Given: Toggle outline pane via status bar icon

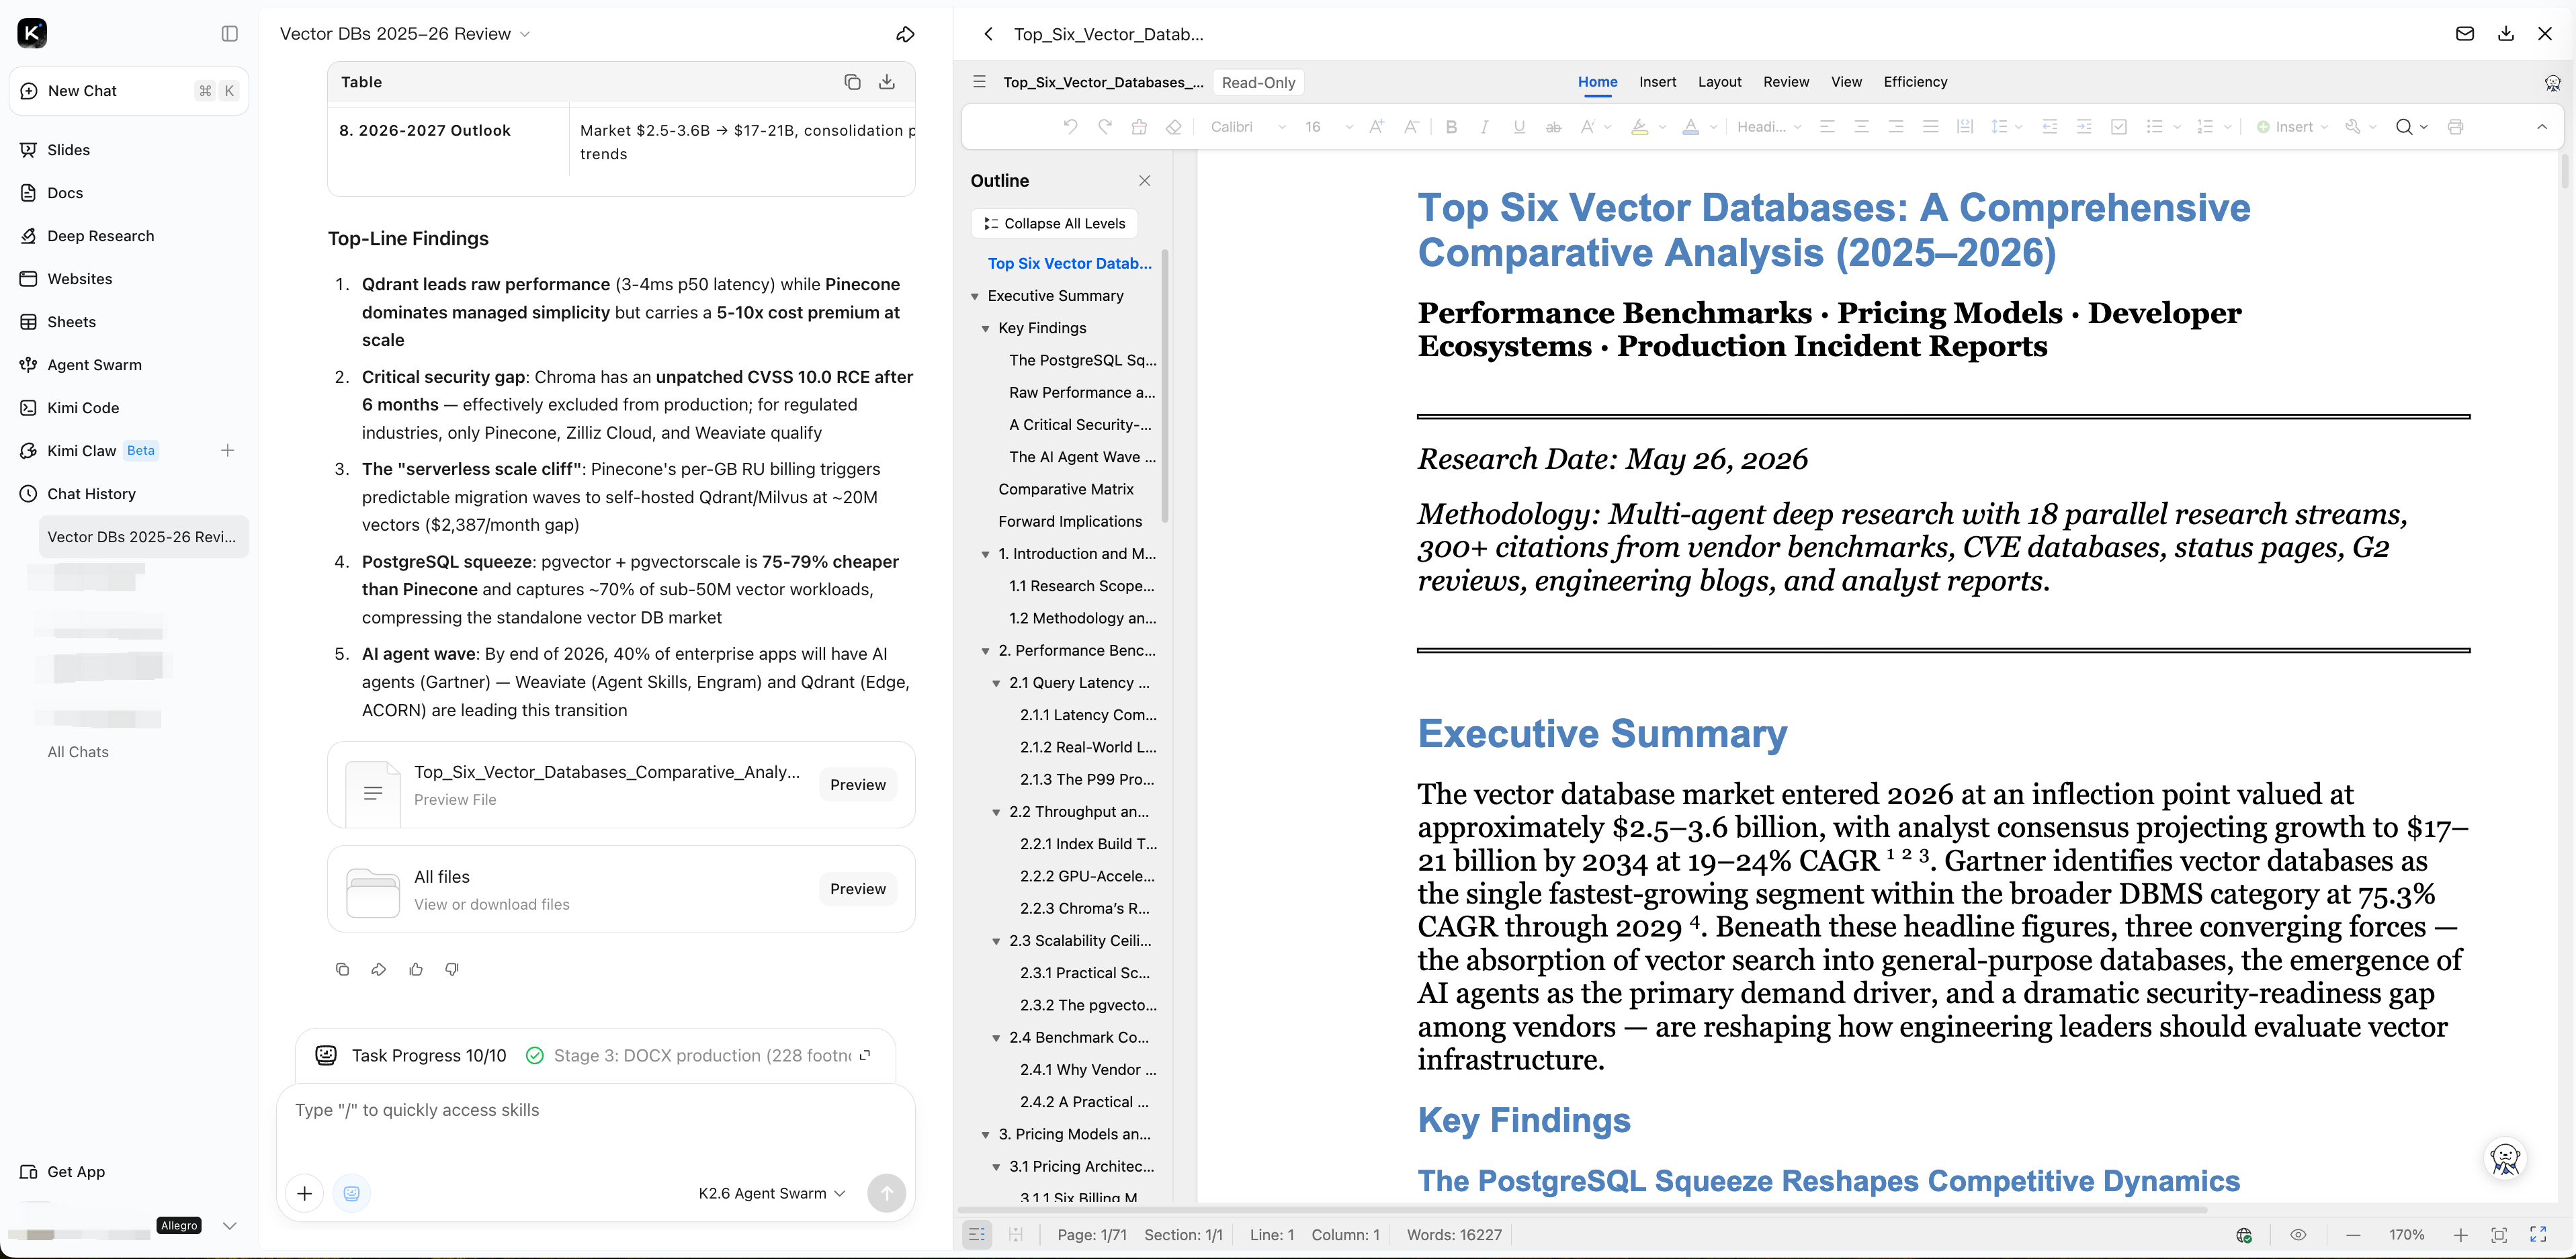Looking at the screenshot, I should [x=977, y=1235].
